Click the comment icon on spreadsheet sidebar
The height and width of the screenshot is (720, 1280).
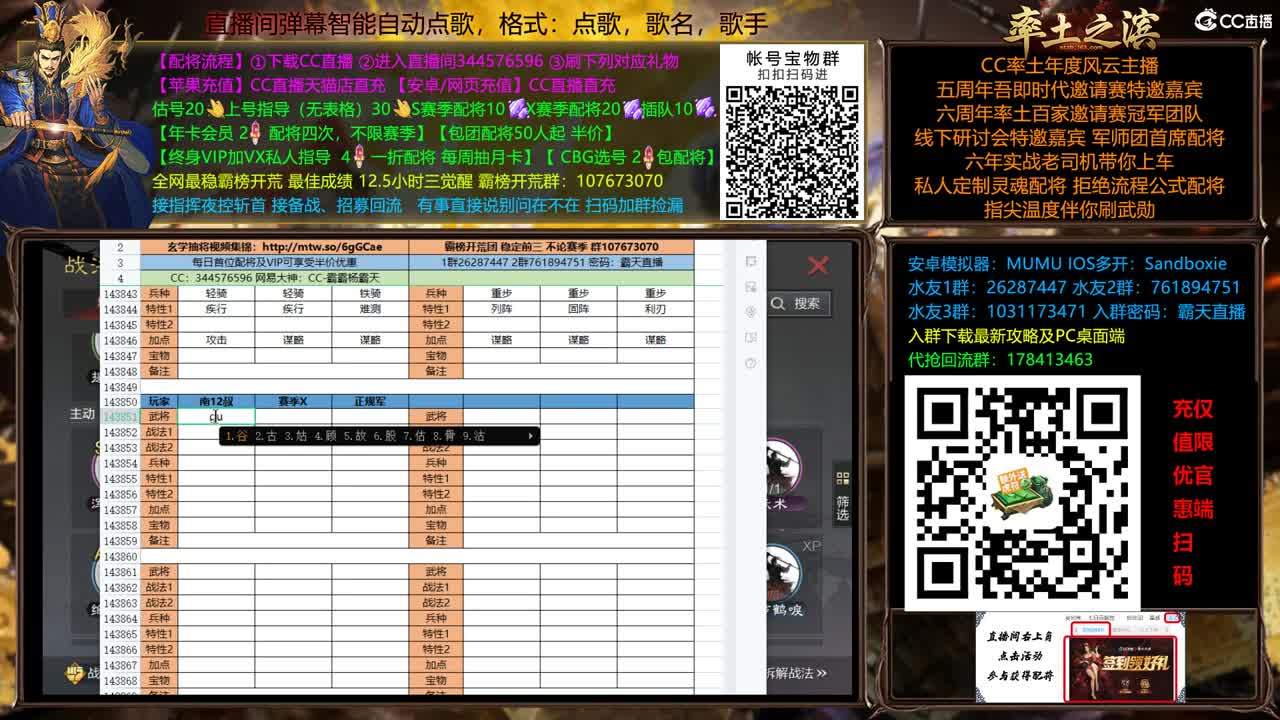click(x=752, y=262)
